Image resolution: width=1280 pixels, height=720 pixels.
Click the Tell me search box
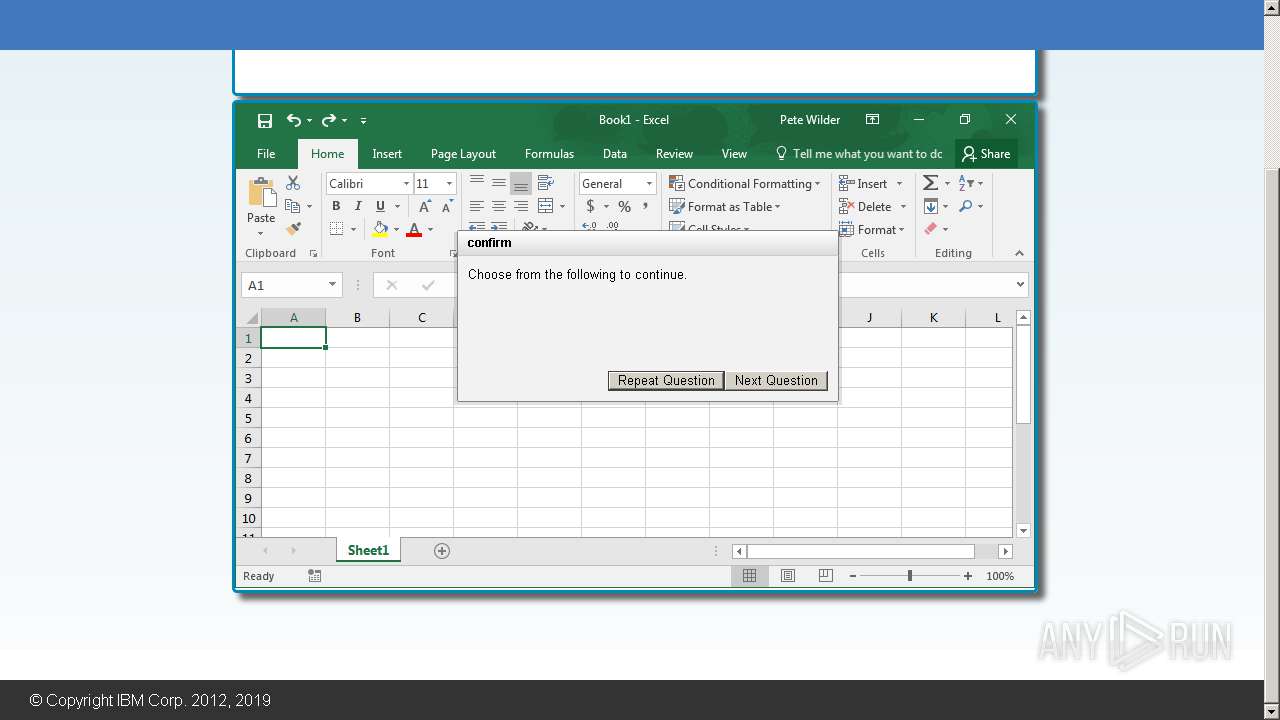pos(859,154)
